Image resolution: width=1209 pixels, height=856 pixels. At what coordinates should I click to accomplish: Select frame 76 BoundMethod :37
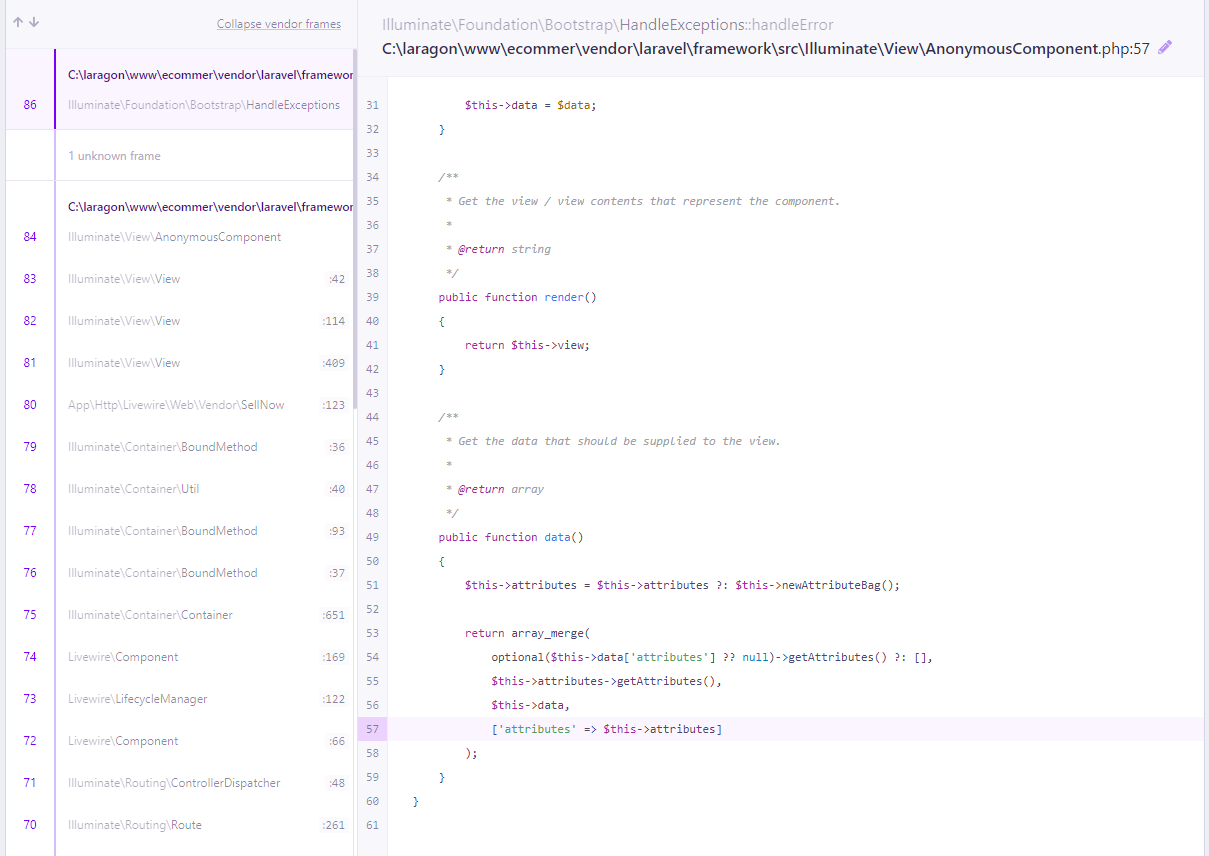pyautogui.click(x=180, y=573)
